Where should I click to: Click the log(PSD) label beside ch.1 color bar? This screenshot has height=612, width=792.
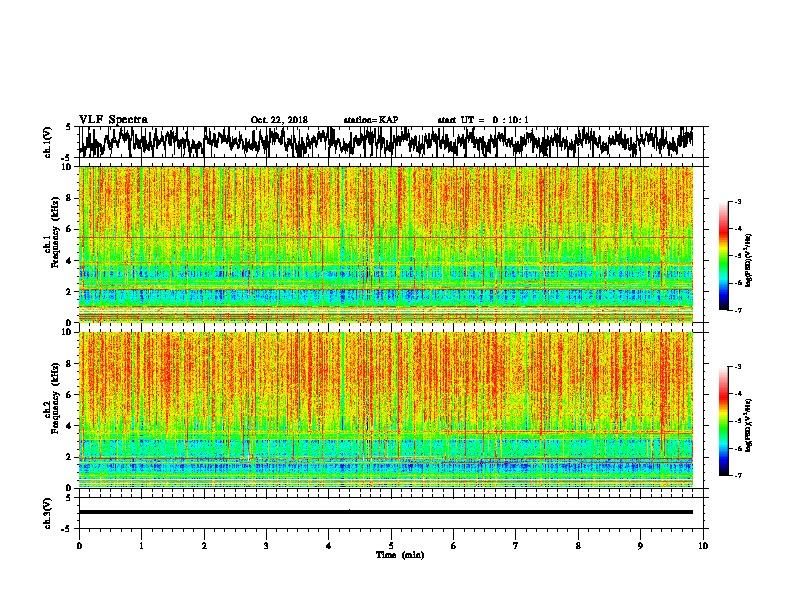pos(748,260)
